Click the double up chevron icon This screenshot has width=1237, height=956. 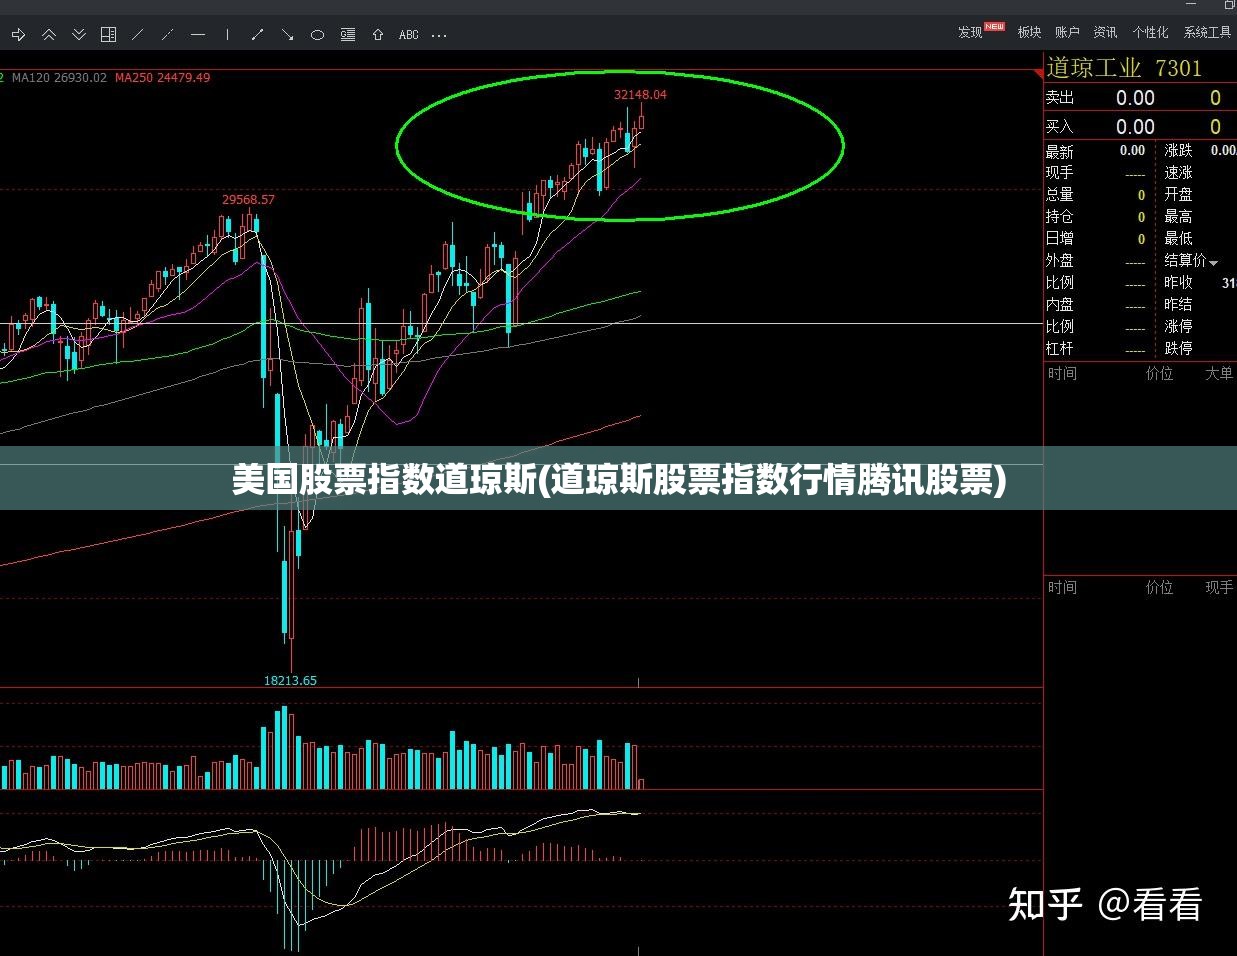tap(48, 35)
